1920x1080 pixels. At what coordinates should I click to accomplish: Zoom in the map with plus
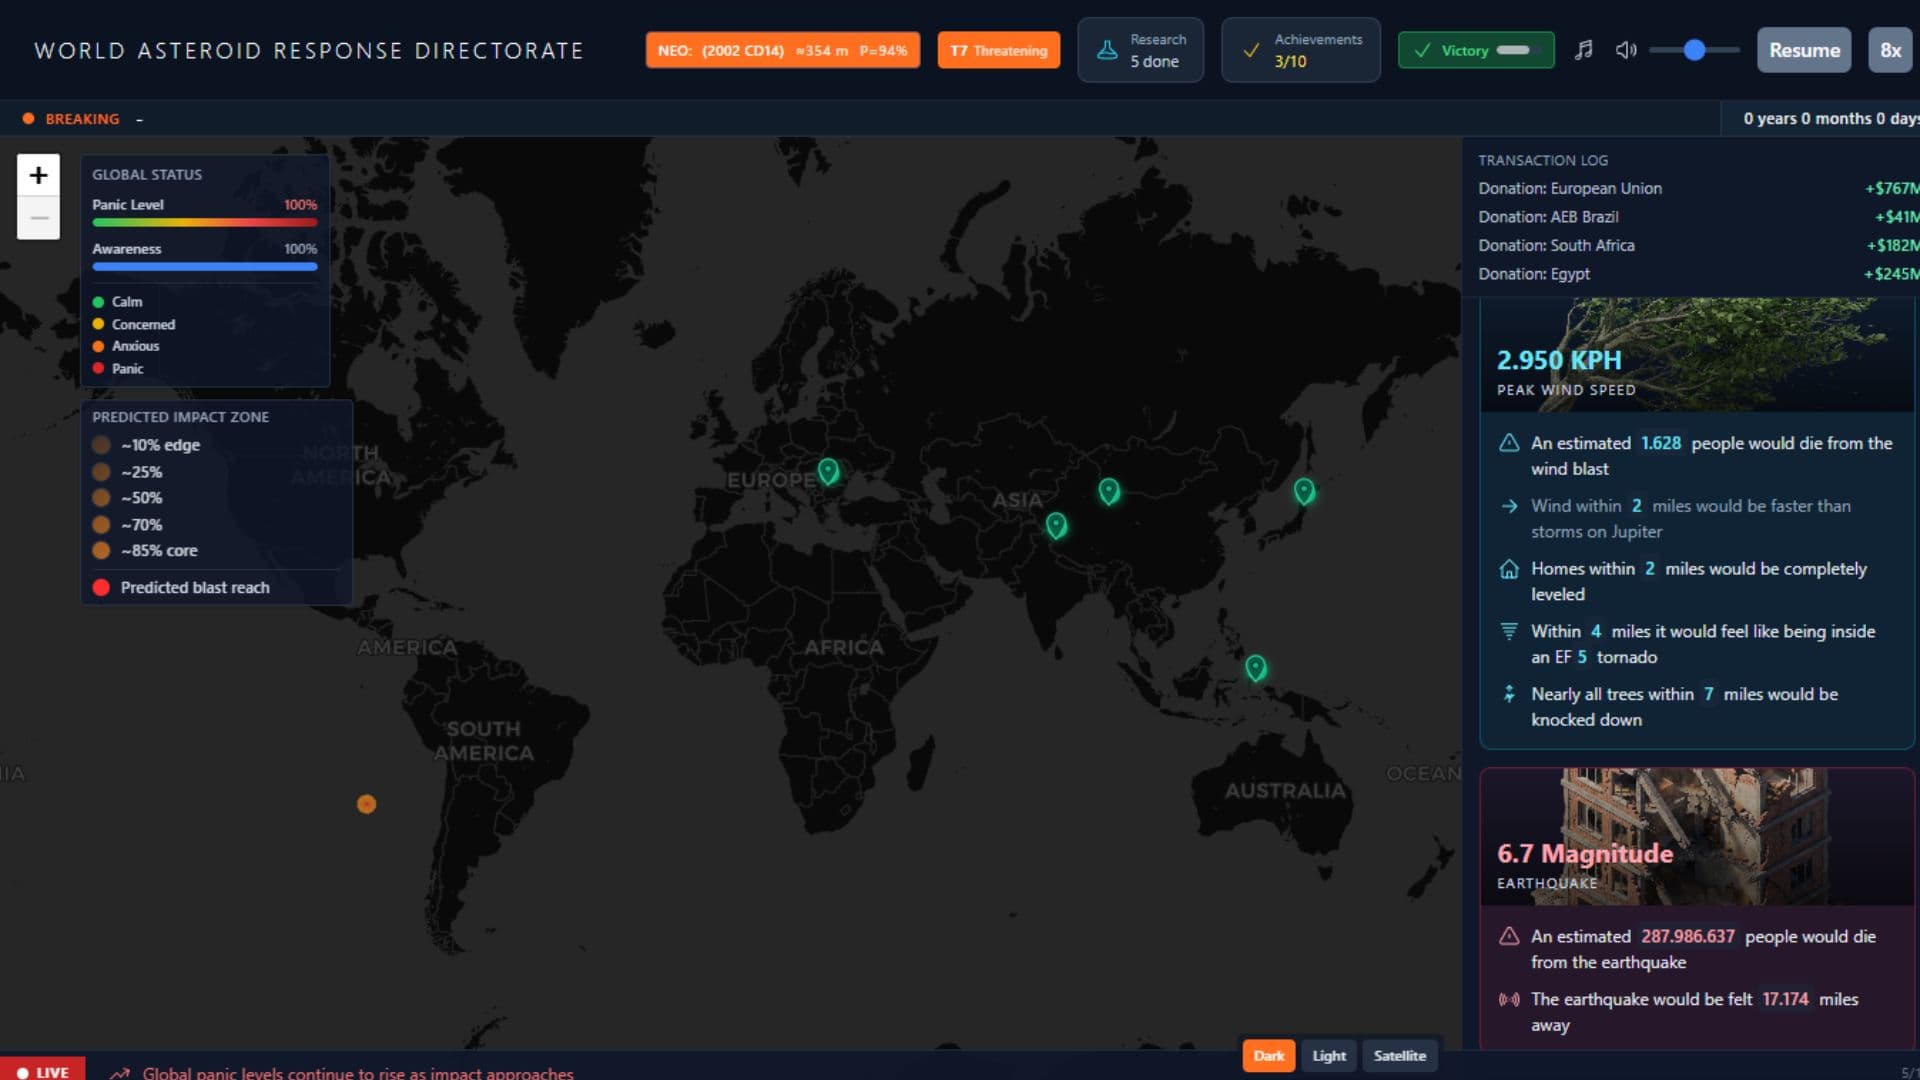tap(38, 175)
